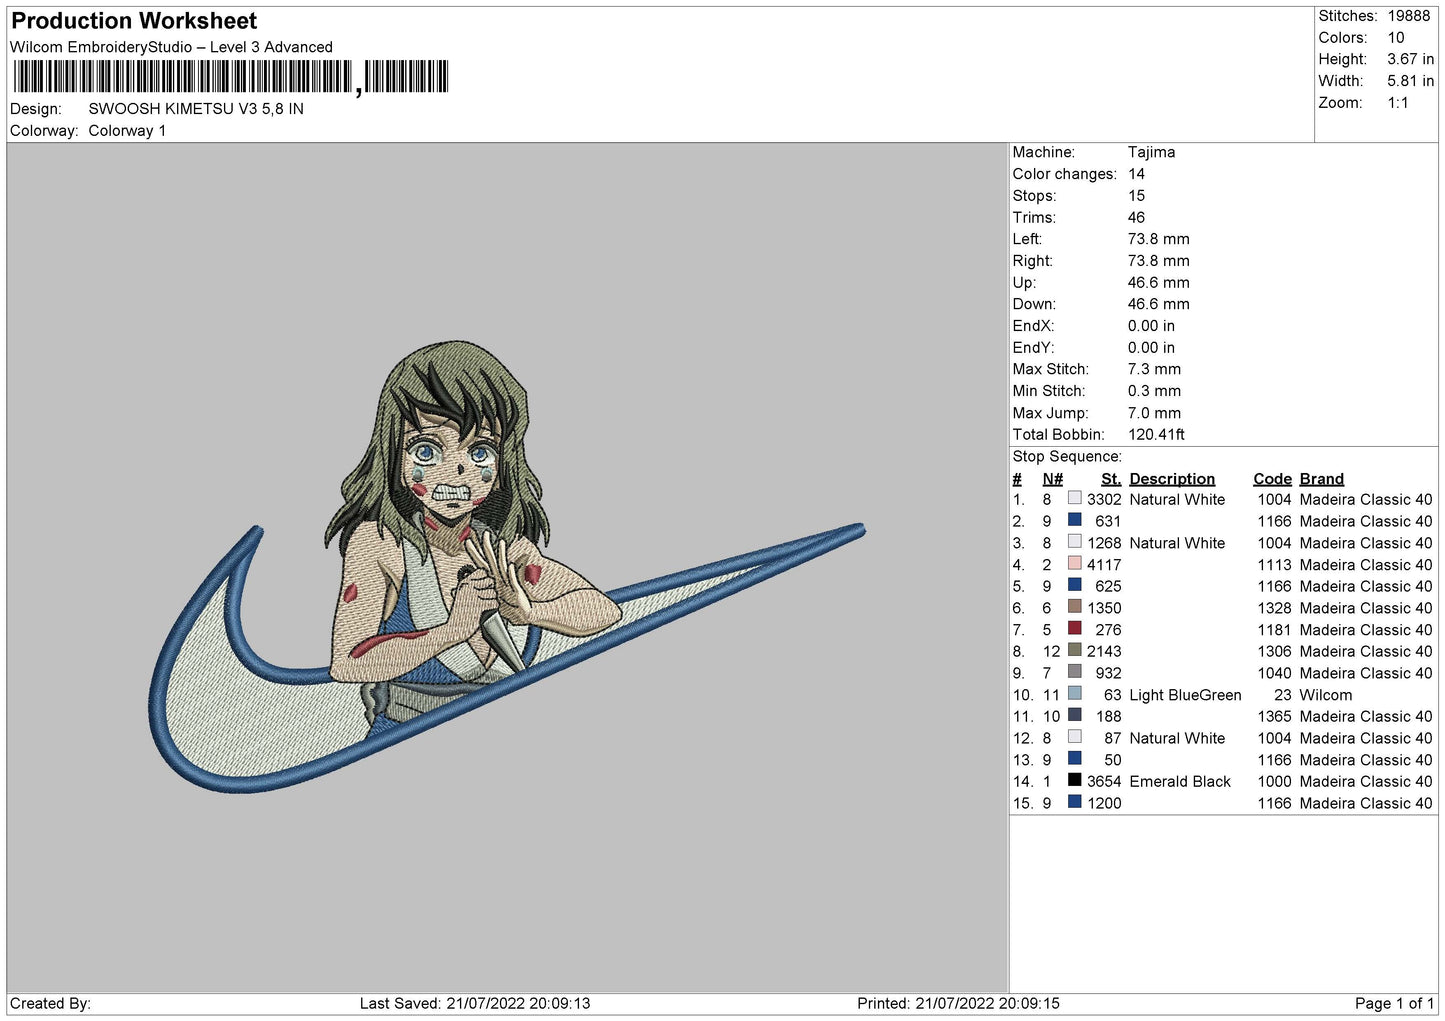
Task: Click the Colorway 1 value
Action: tap(127, 131)
